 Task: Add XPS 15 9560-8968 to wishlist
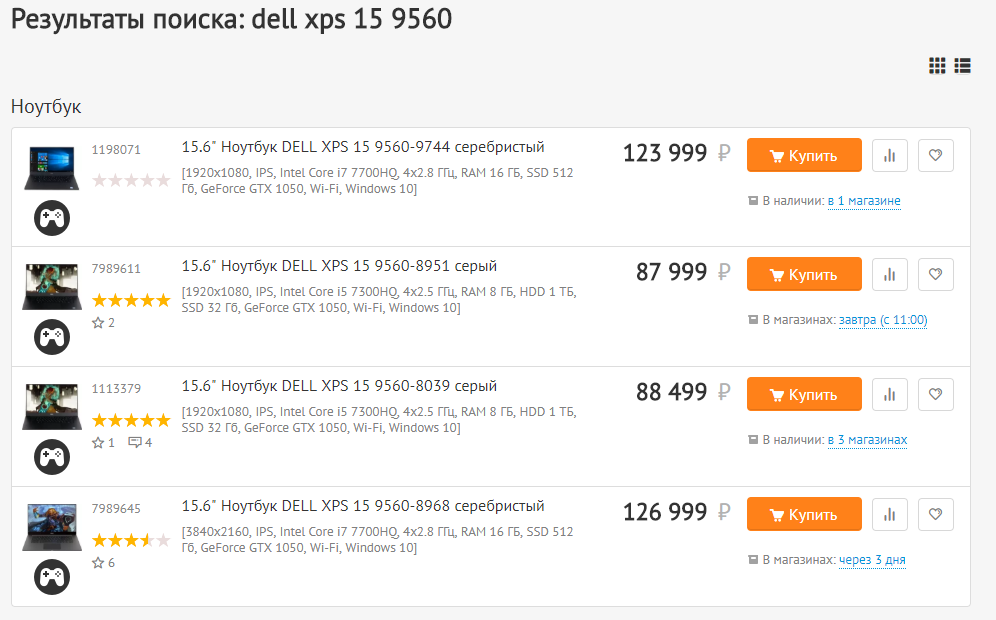pos(935,514)
